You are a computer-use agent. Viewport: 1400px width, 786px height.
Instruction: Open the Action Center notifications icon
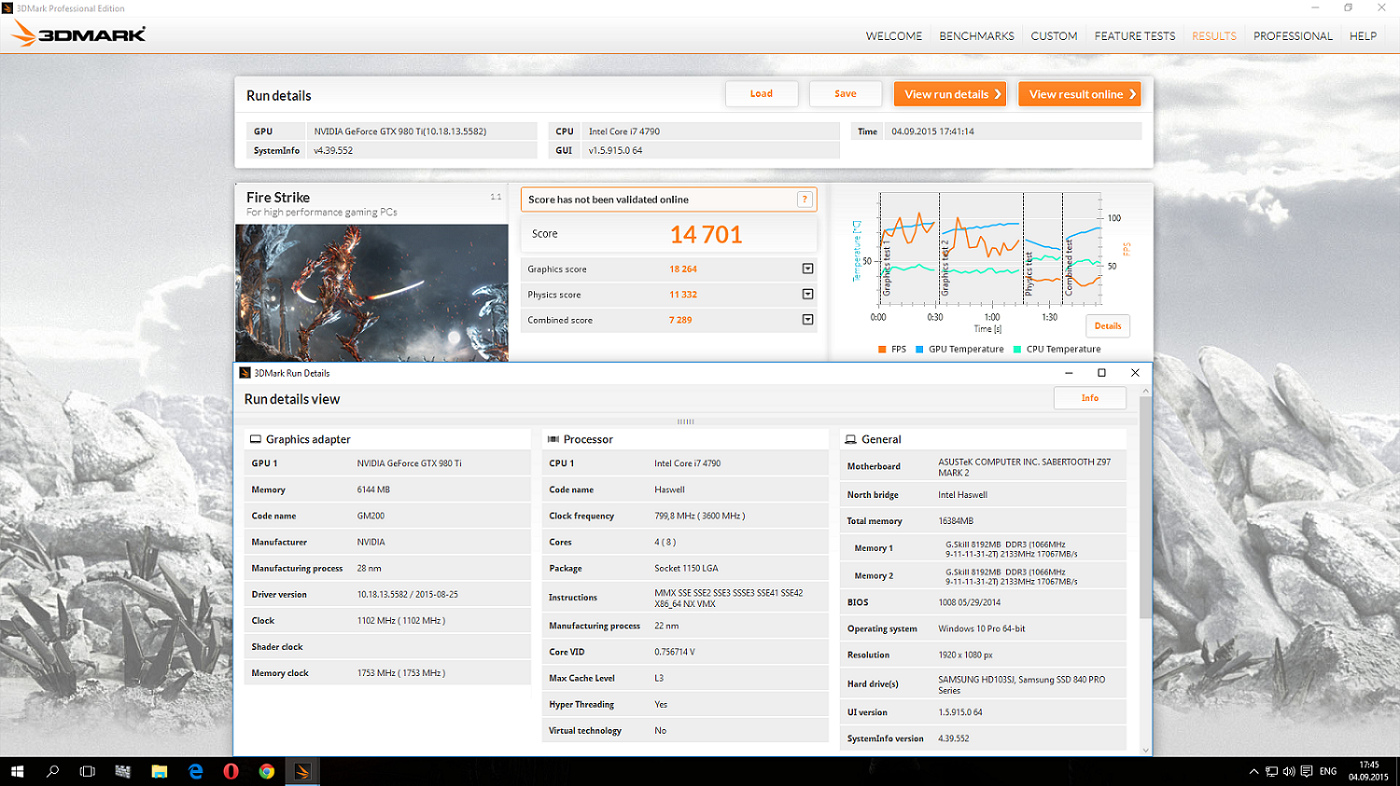(x=1306, y=771)
